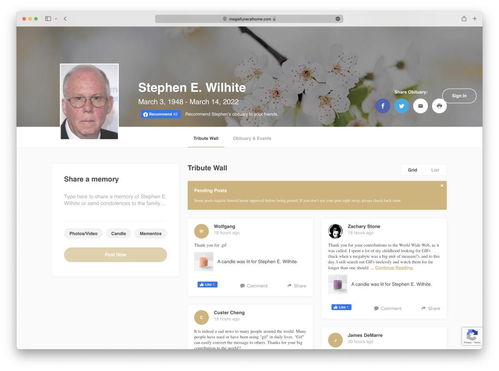Click the browser share icon
499x371 pixels.
[x=464, y=19]
